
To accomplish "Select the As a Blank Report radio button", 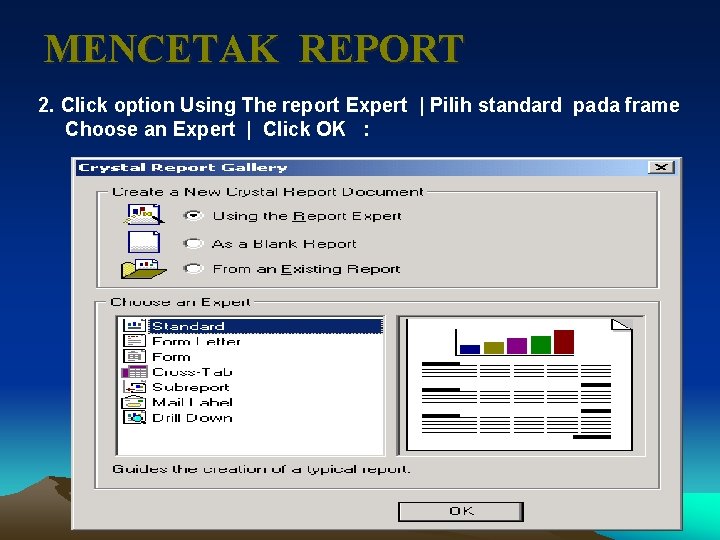I will 193,243.
